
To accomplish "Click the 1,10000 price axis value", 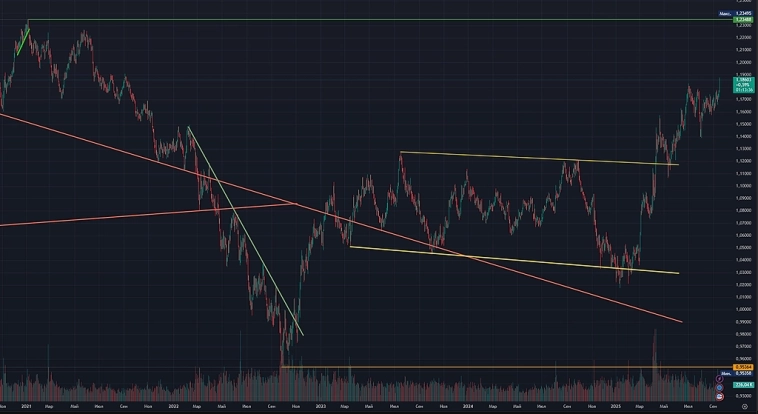I will point(743,186).
